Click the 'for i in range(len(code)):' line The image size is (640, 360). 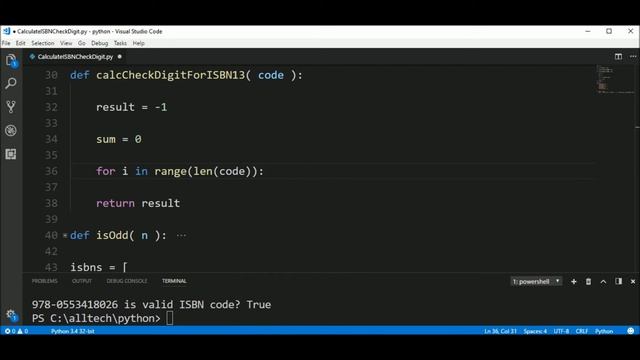pyautogui.click(x=180, y=171)
